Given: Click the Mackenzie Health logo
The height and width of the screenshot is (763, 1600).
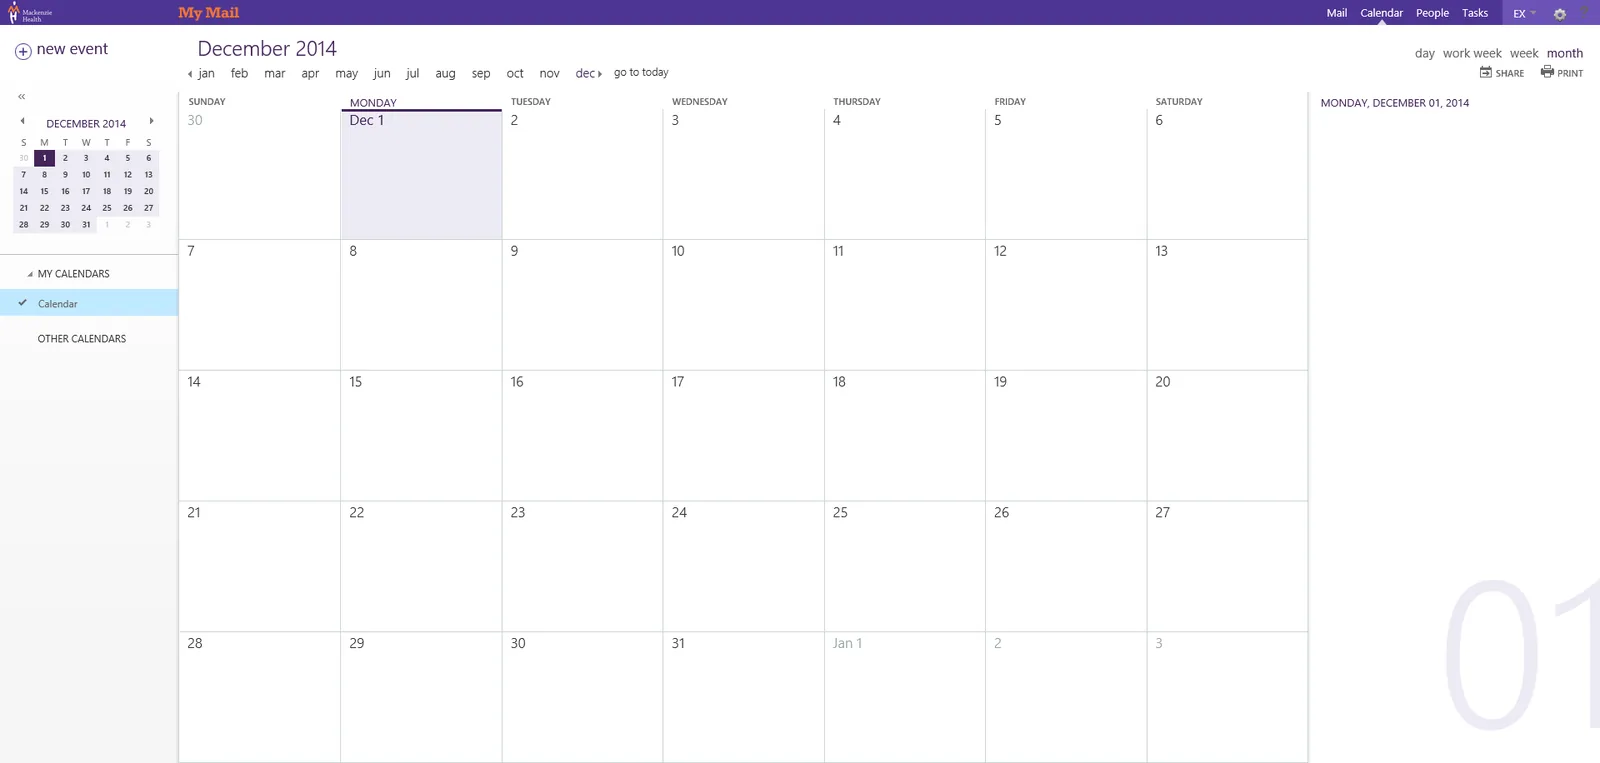Looking at the screenshot, I should [x=30, y=13].
